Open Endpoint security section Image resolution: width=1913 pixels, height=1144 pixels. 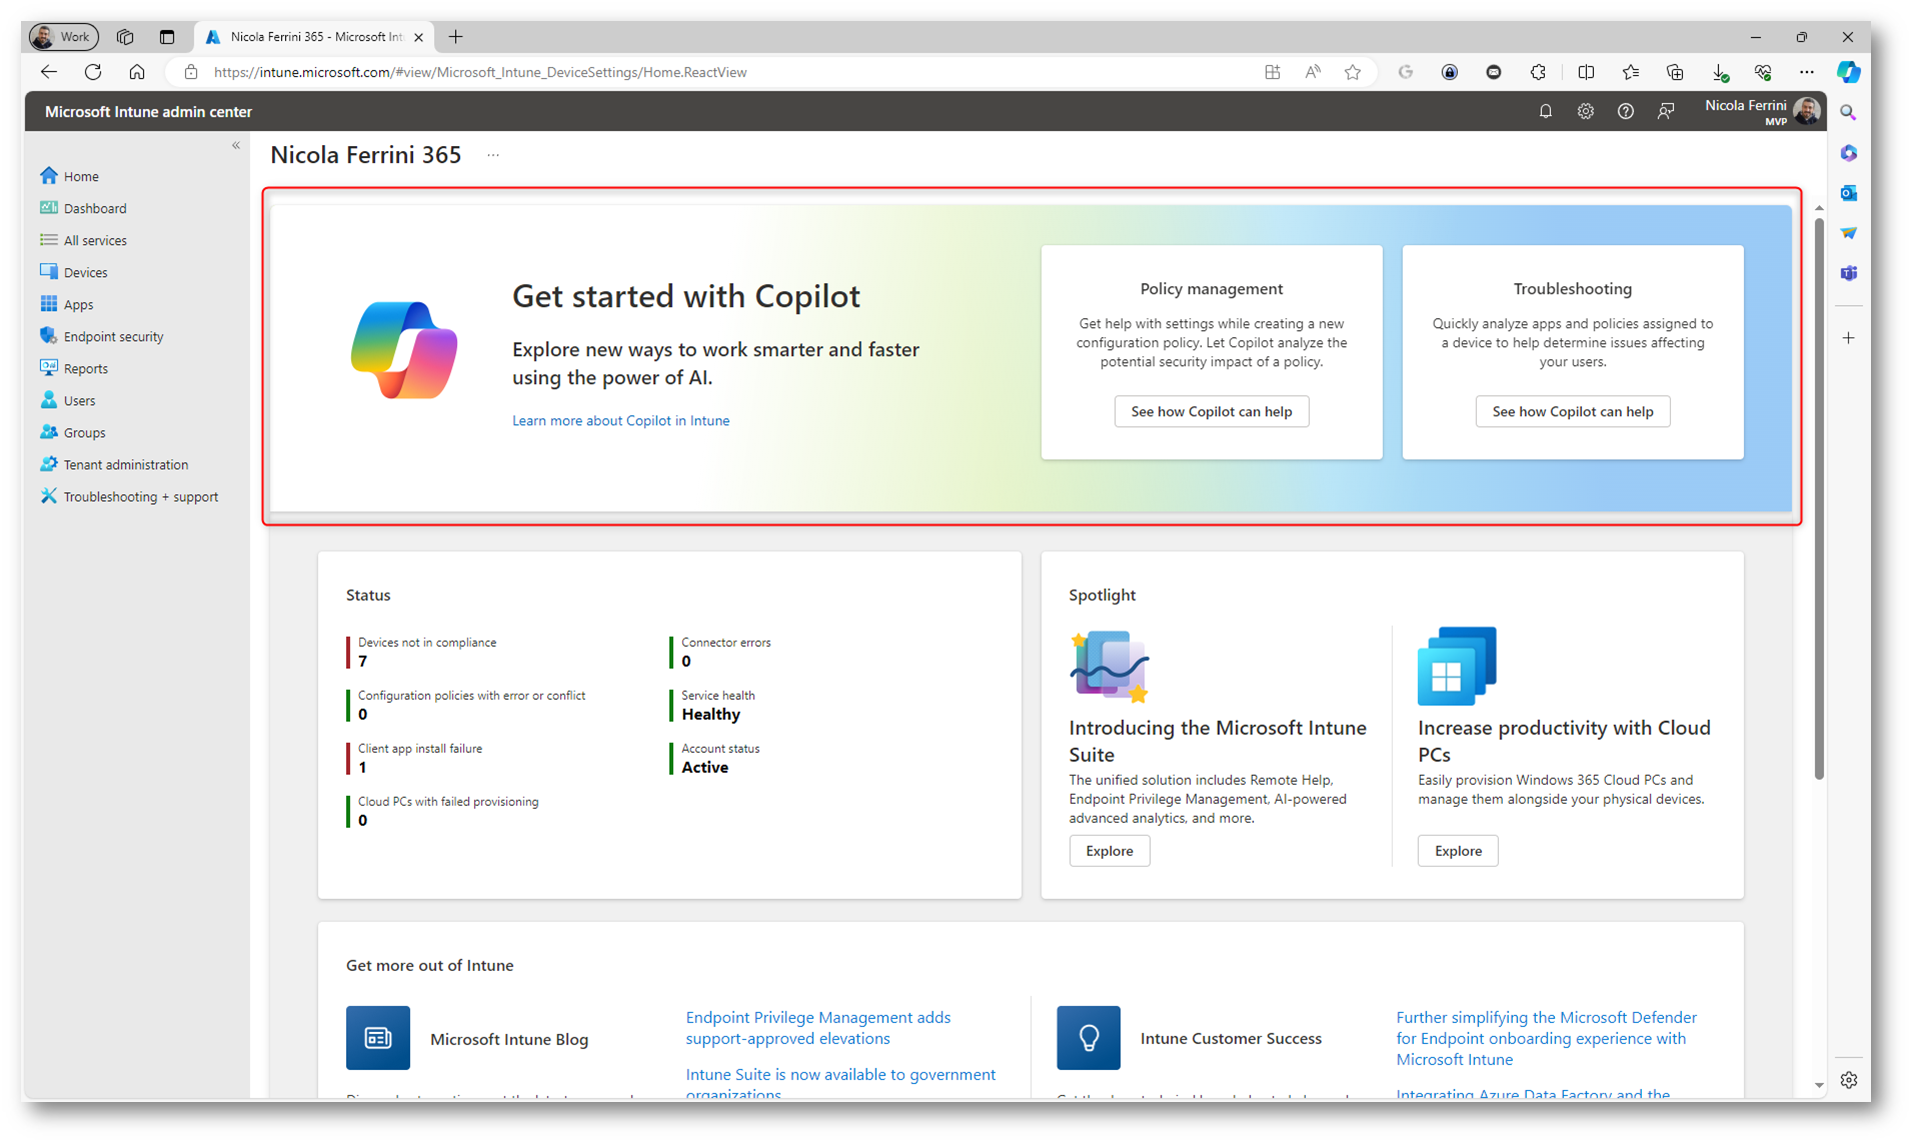[101, 336]
